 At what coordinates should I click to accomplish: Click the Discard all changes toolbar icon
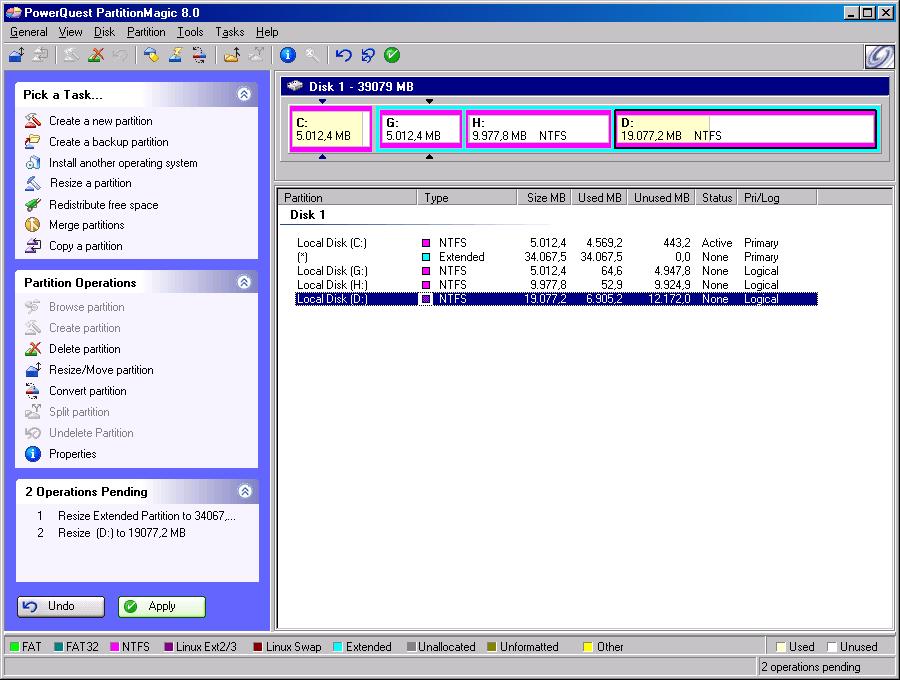tap(367, 55)
